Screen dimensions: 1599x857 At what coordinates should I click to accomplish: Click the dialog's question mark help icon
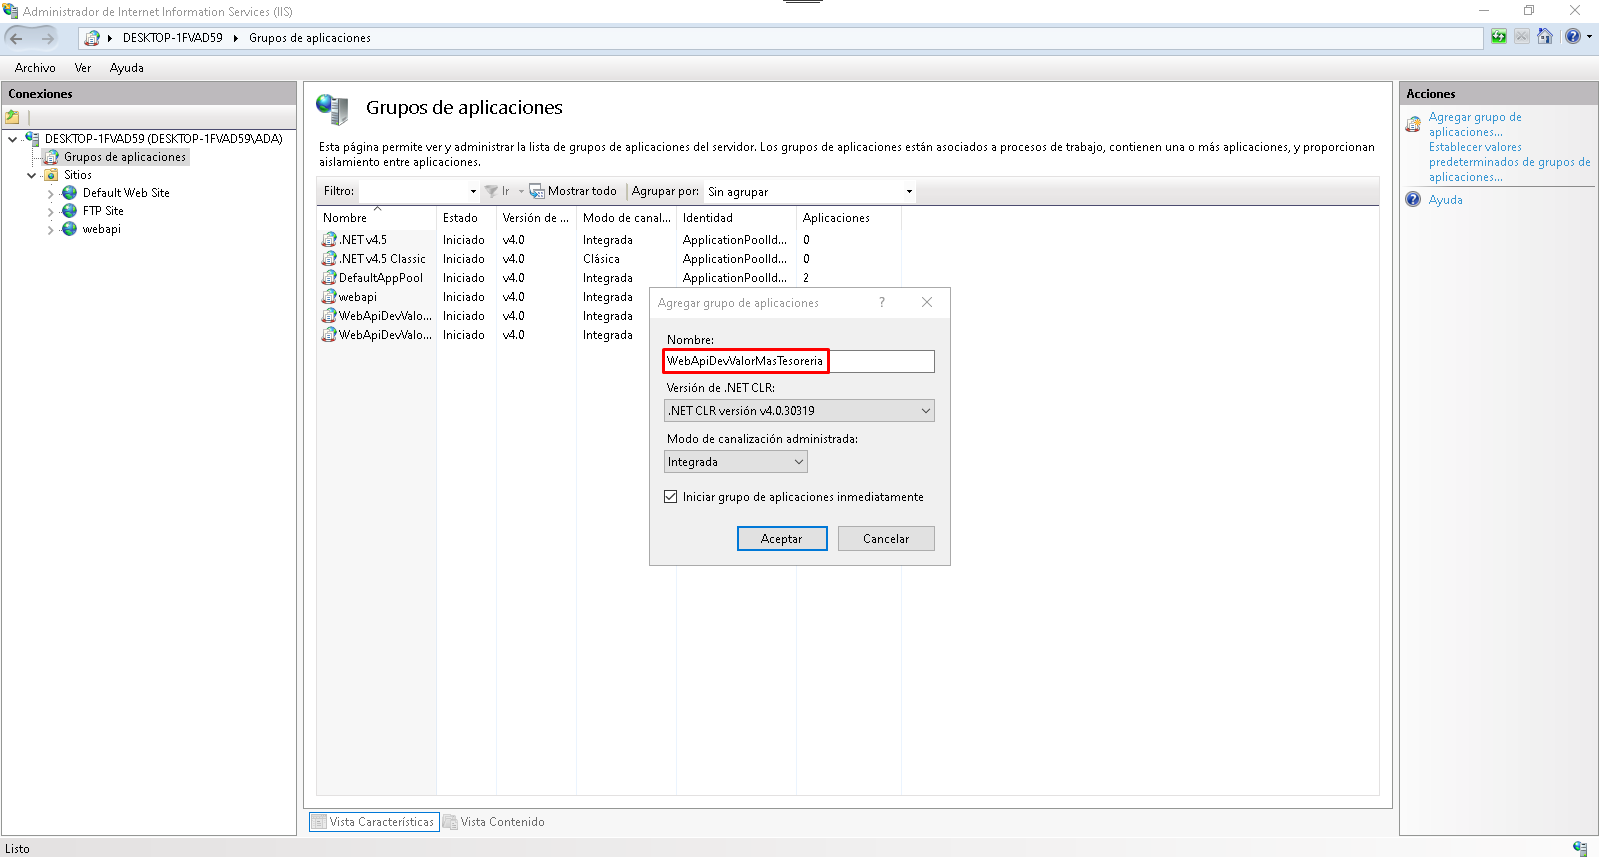(882, 303)
